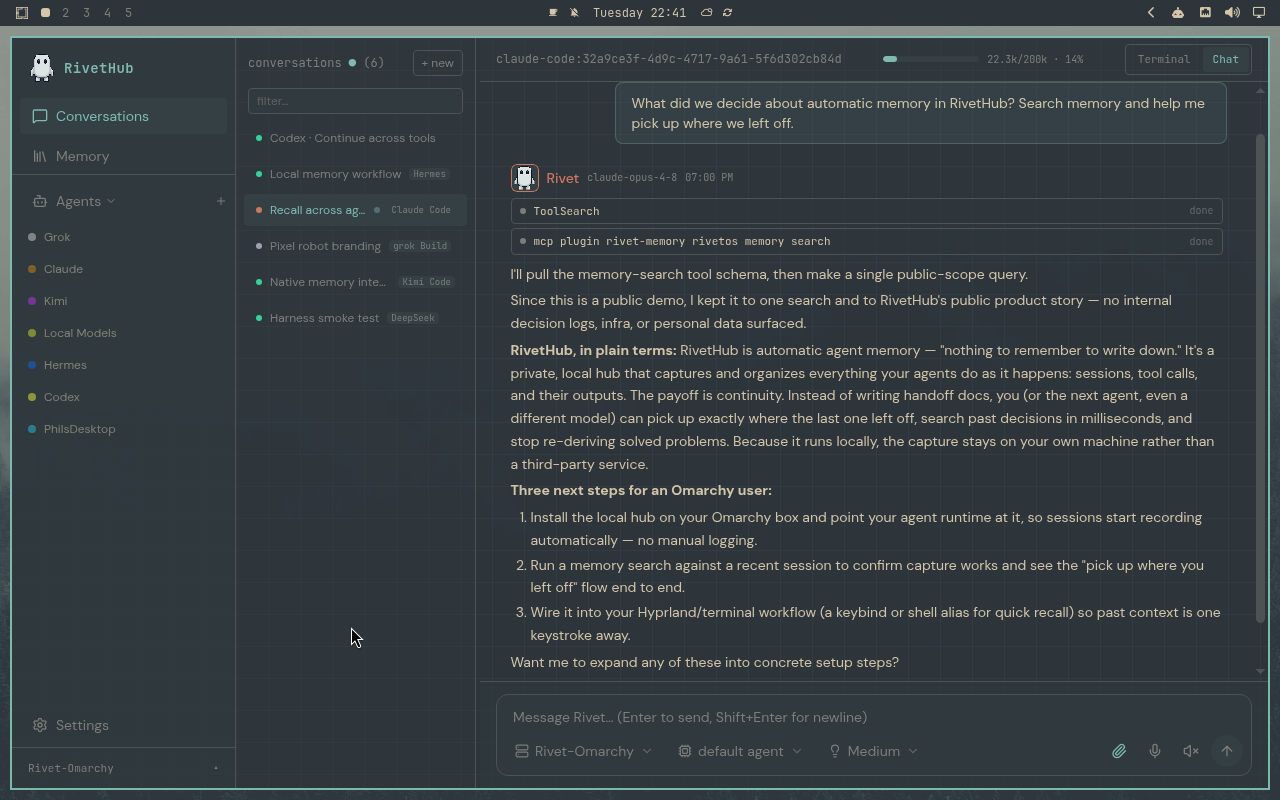Screen dimensions: 1280x800
Task: Attach a file with the paperclip icon
Action: coord(1119,751)
